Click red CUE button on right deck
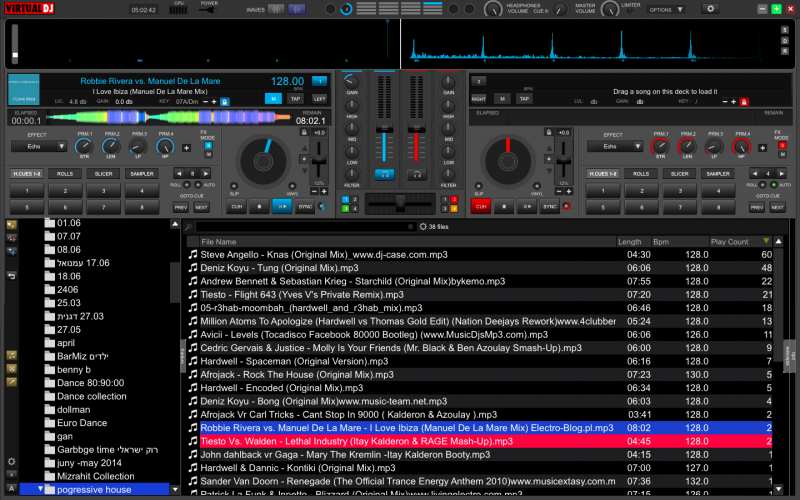 tap(481, 207)
